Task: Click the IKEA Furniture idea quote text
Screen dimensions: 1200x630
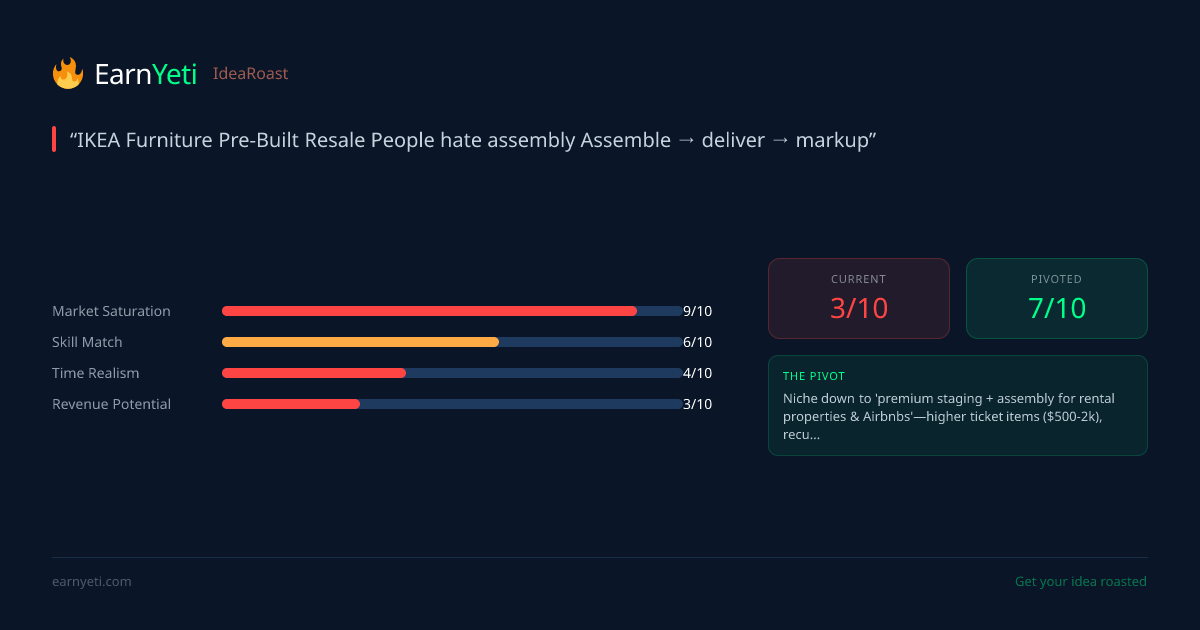Action: pyautogui.click(x=473, y=140)
